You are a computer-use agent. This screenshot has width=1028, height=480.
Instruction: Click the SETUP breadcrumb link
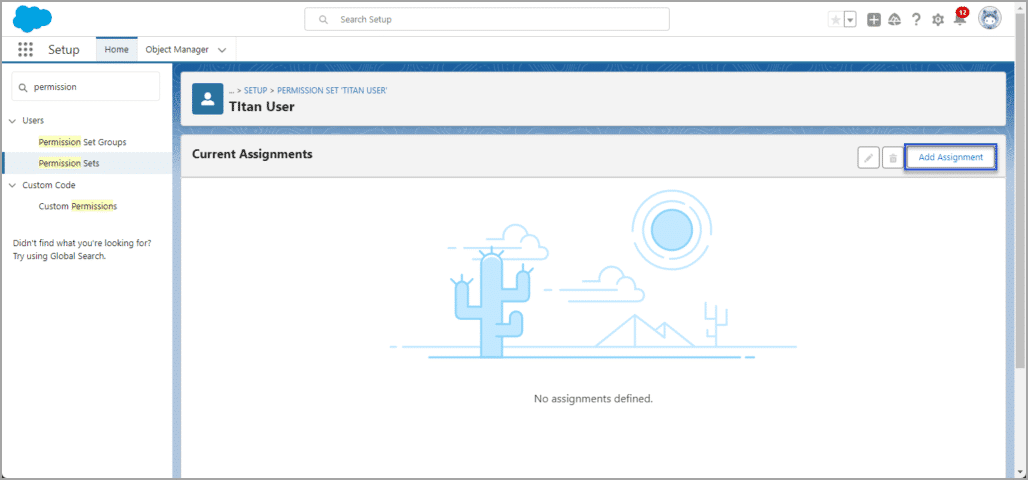click(256, 91)
